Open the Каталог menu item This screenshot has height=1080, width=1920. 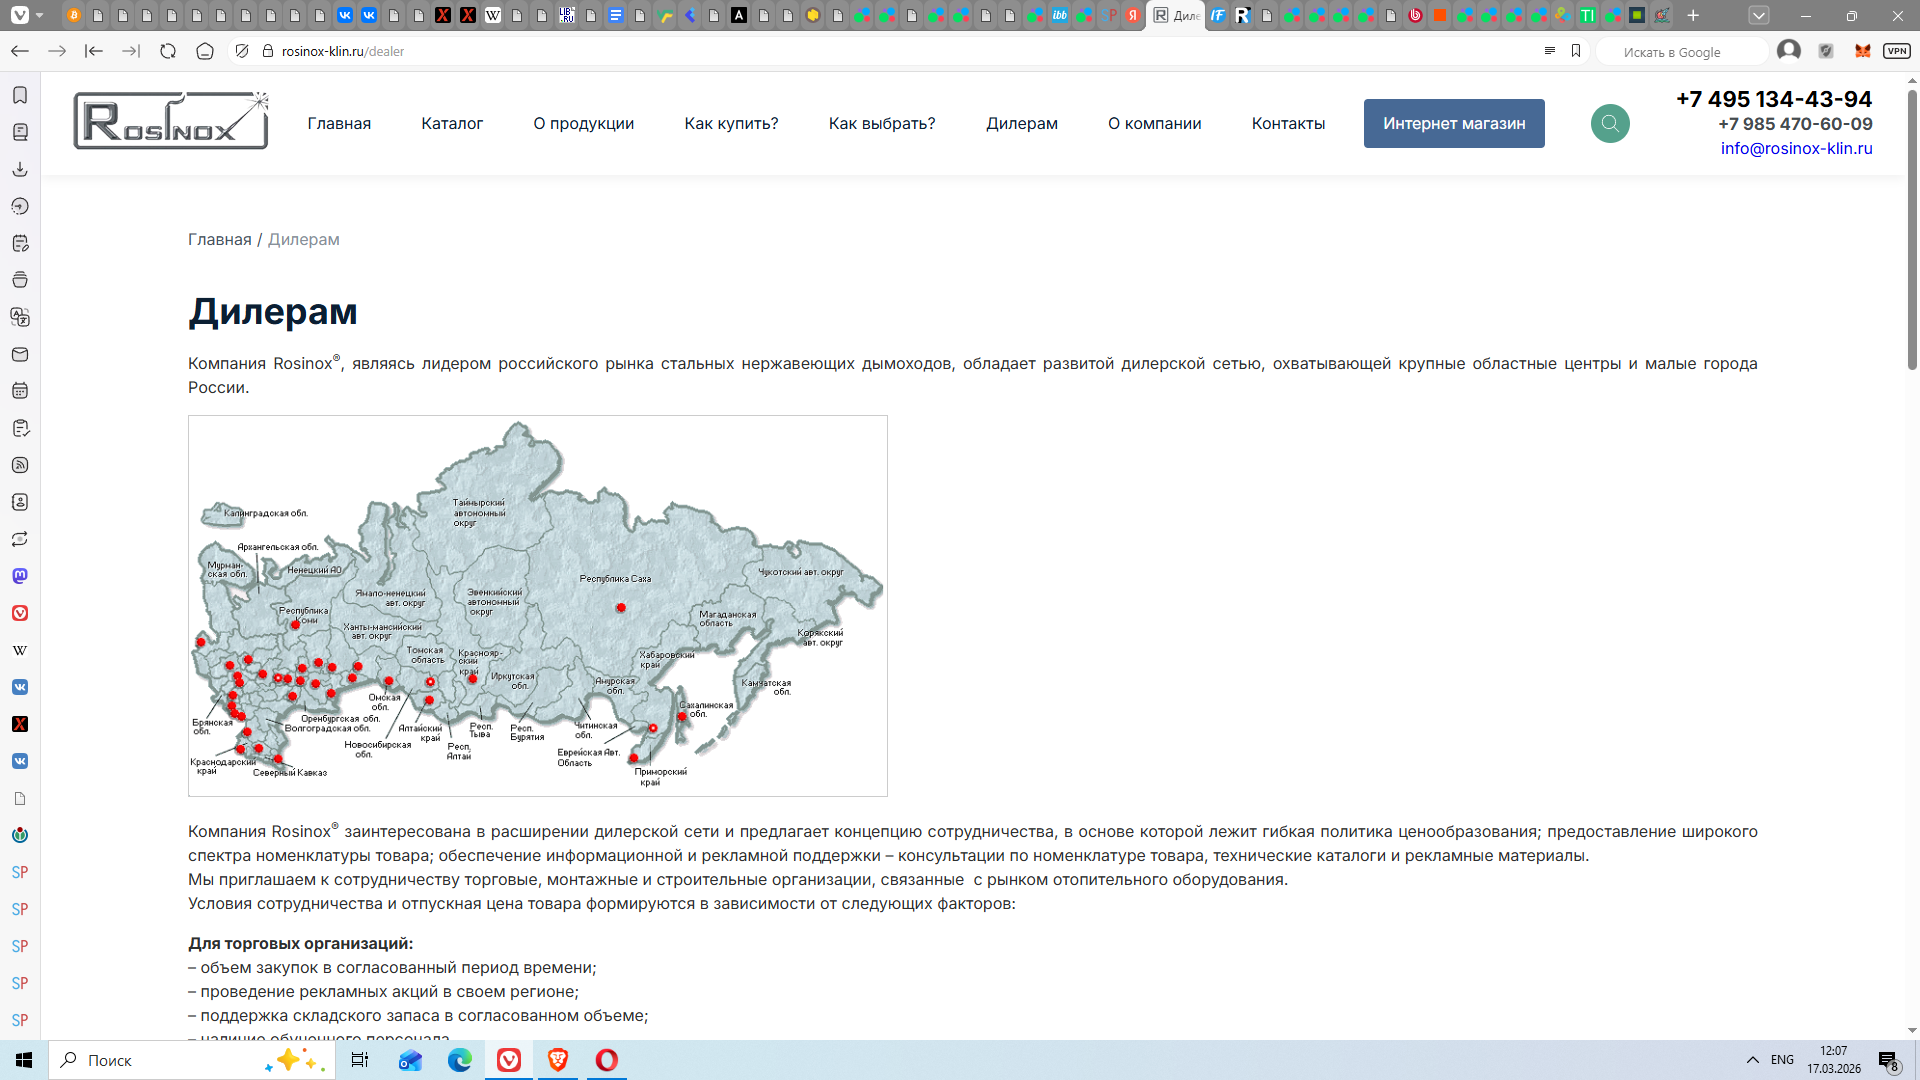(x=452, y=124)
